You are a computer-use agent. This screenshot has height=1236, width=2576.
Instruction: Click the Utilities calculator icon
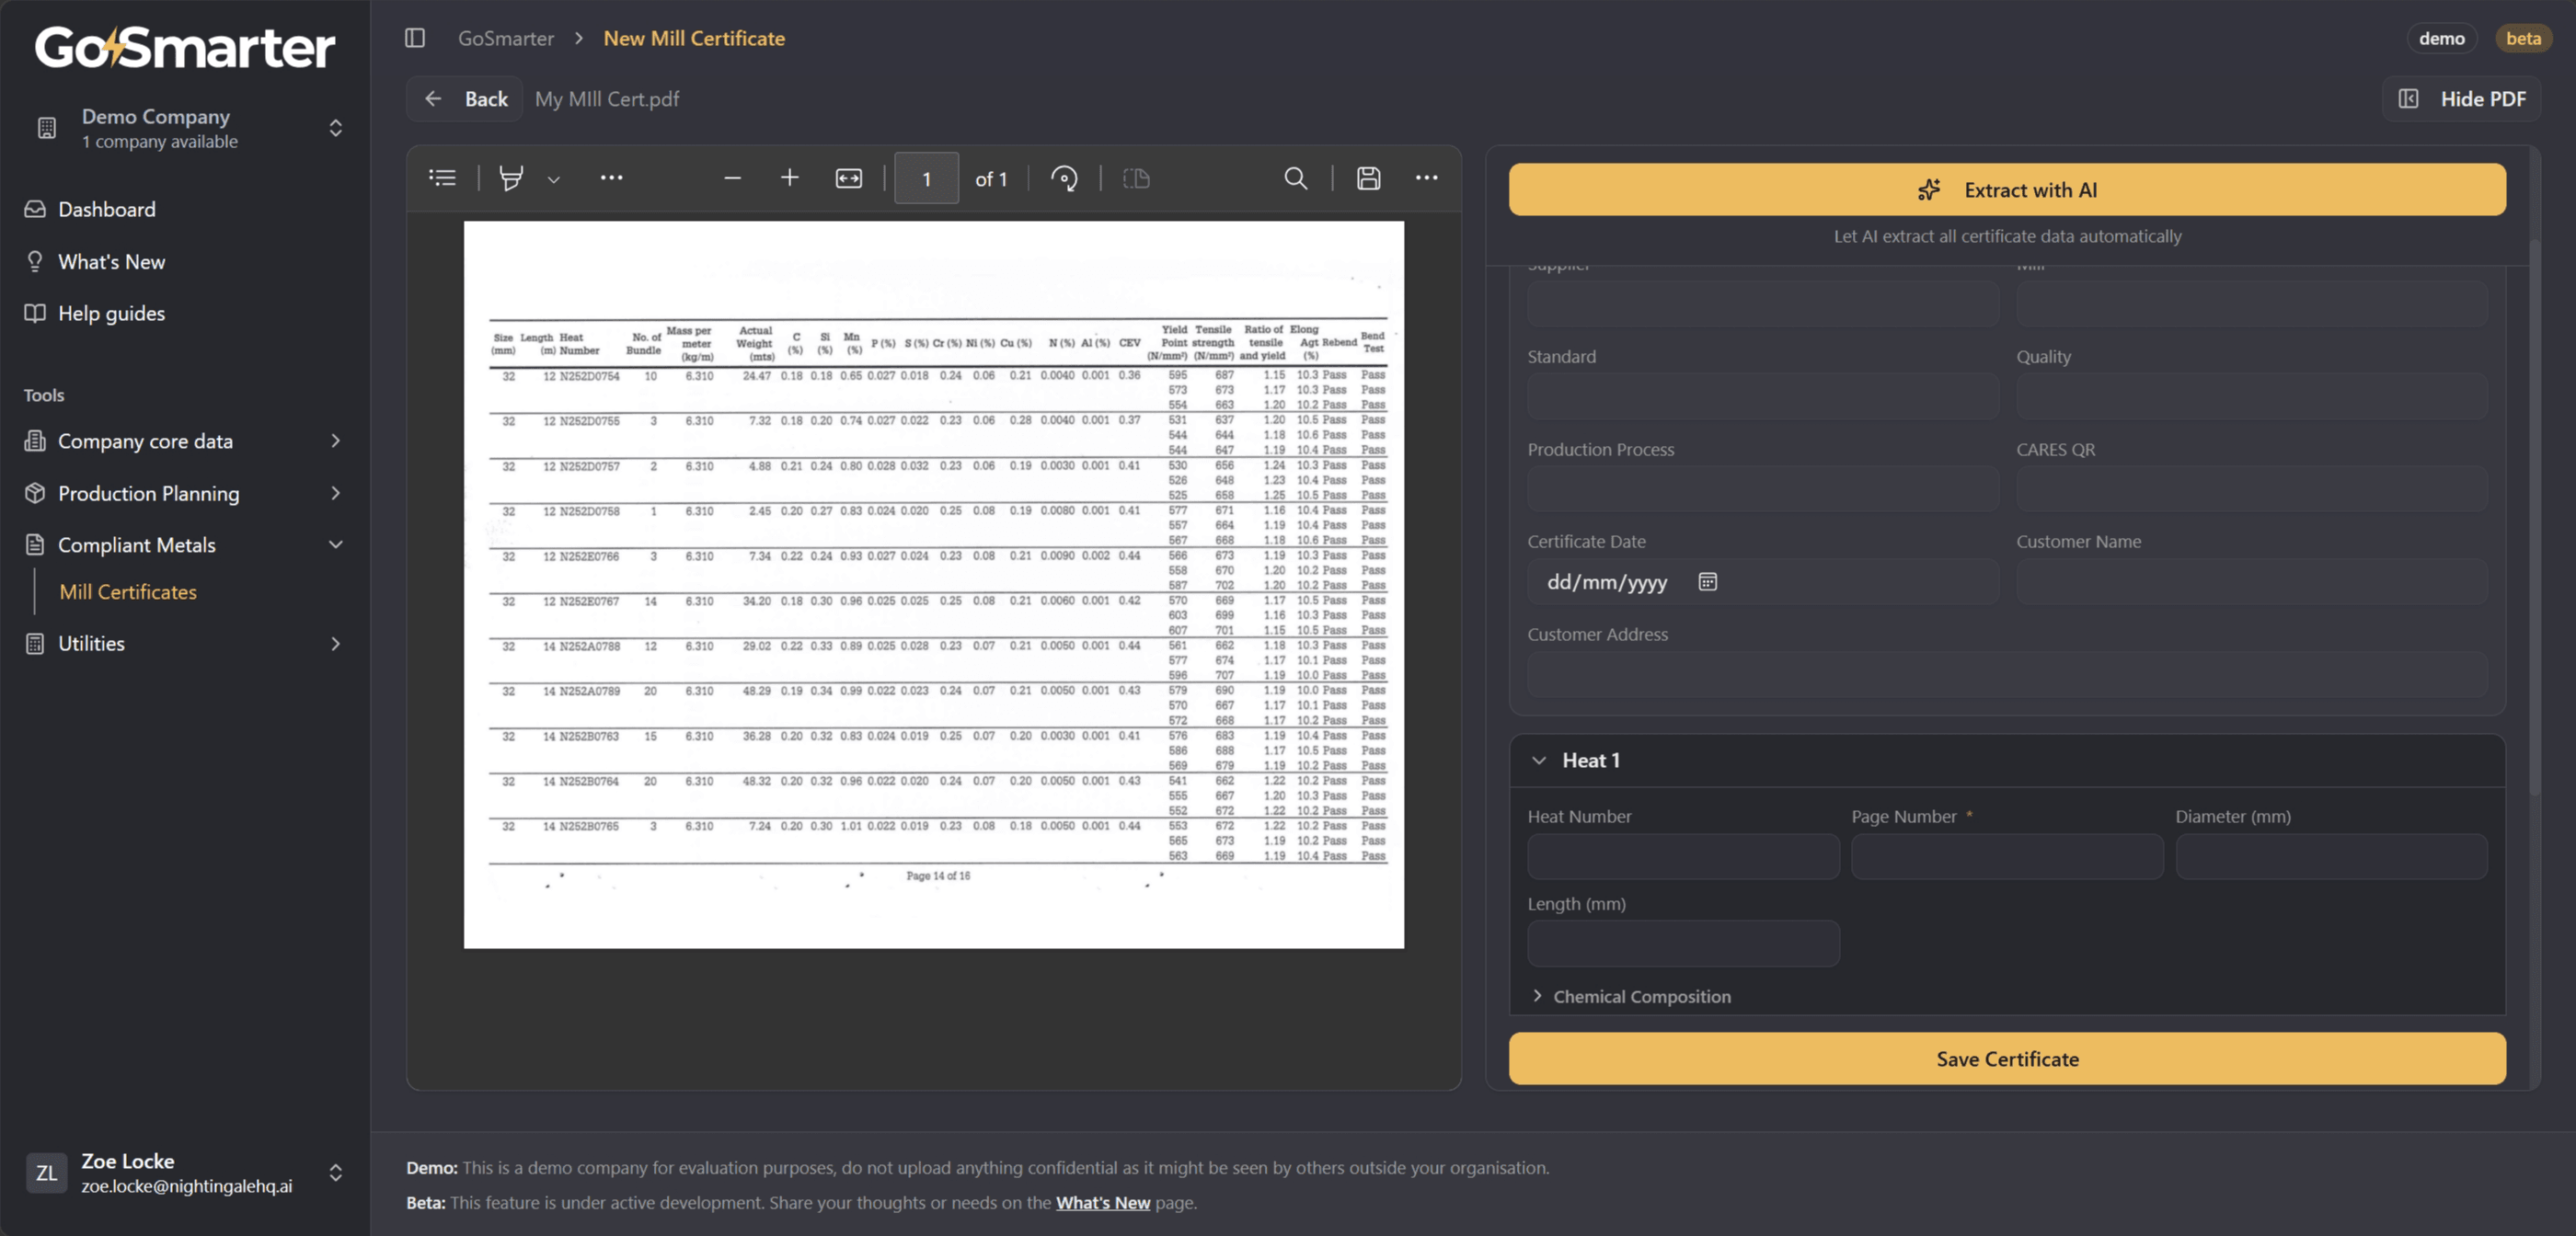click(35, 643)
